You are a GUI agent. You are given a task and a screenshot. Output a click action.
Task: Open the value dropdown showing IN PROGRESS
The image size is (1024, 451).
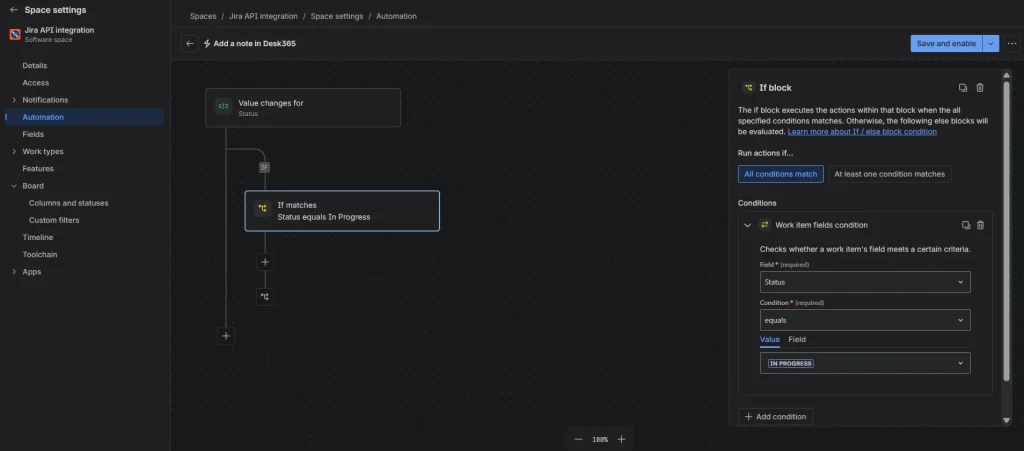pos(865,364)
